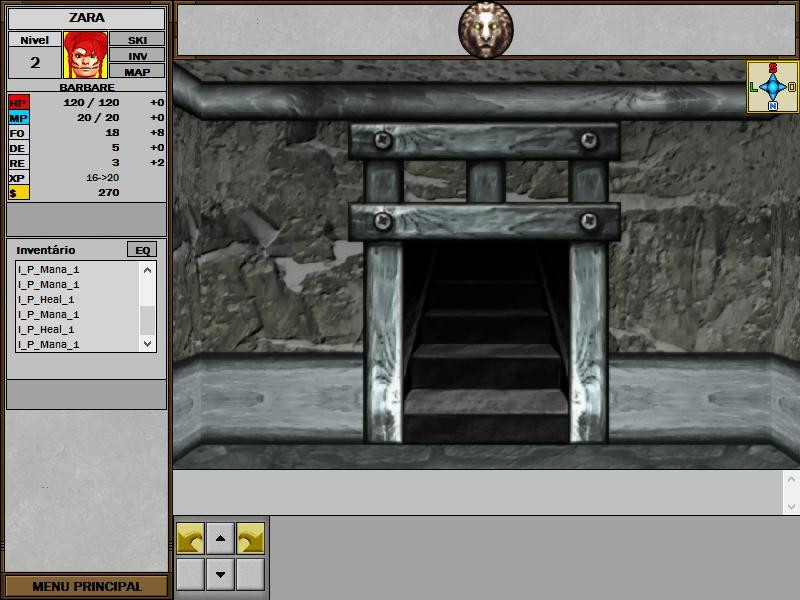This screenshot has height=600, width=800.
Task: Click the level value 2
Action: [x=35, y=63]
